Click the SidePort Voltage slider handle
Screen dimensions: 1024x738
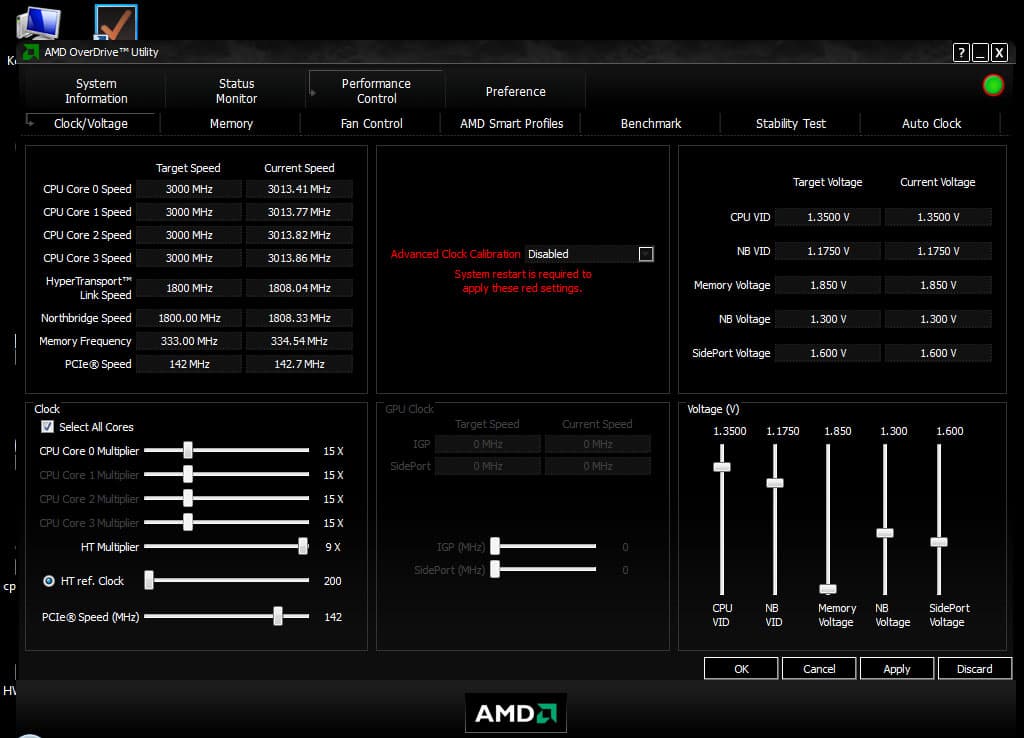coord(939,542)
